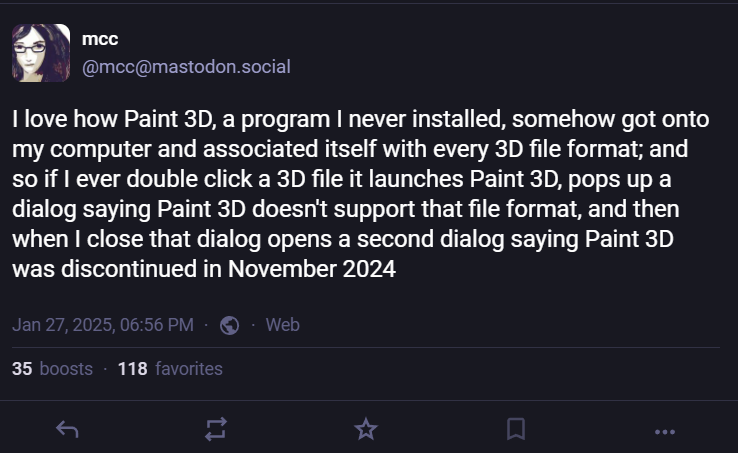
Task: Reply to mcc's post with arrow icon
Action: pos(67,429)
